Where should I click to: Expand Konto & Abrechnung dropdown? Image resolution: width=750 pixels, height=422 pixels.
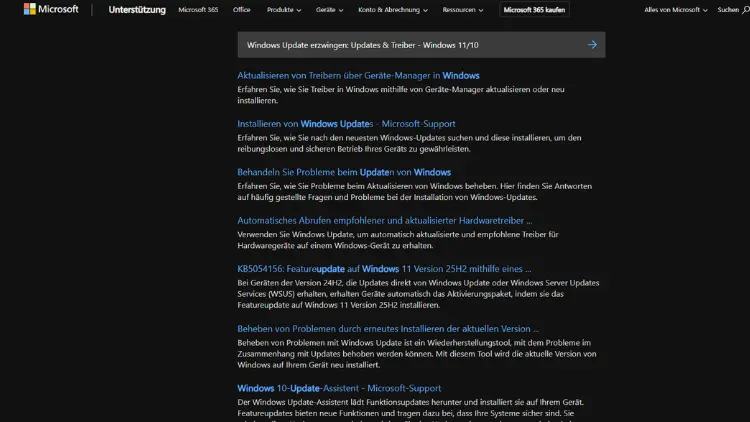pyautogui.click(x=393, y=10)
